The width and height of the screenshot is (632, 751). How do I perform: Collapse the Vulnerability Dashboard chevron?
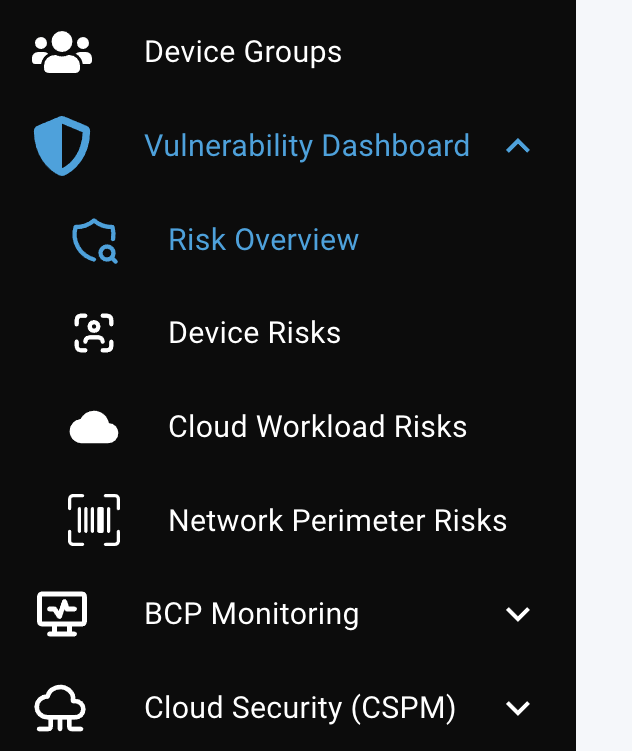tap(517, 147)
